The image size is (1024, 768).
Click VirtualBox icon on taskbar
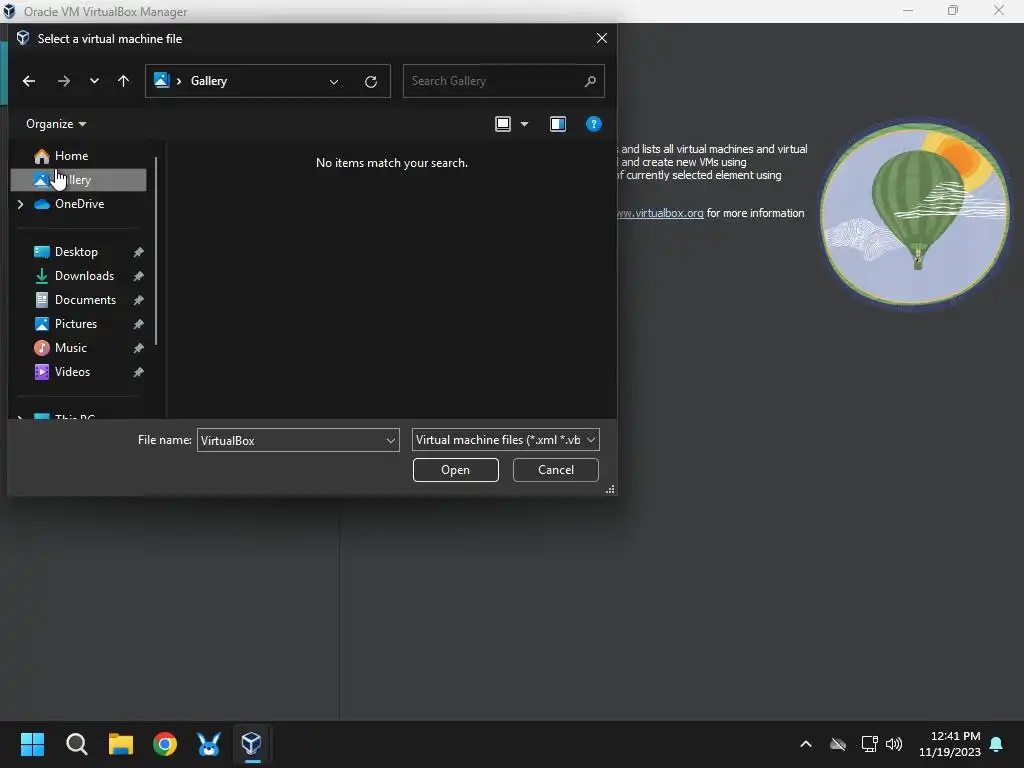251,744
